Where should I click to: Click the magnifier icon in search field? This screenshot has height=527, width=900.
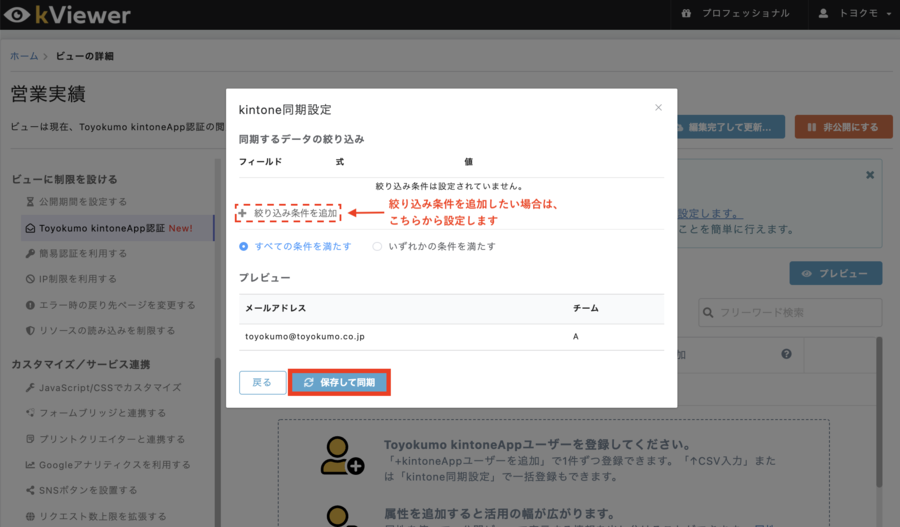[708, 313]
